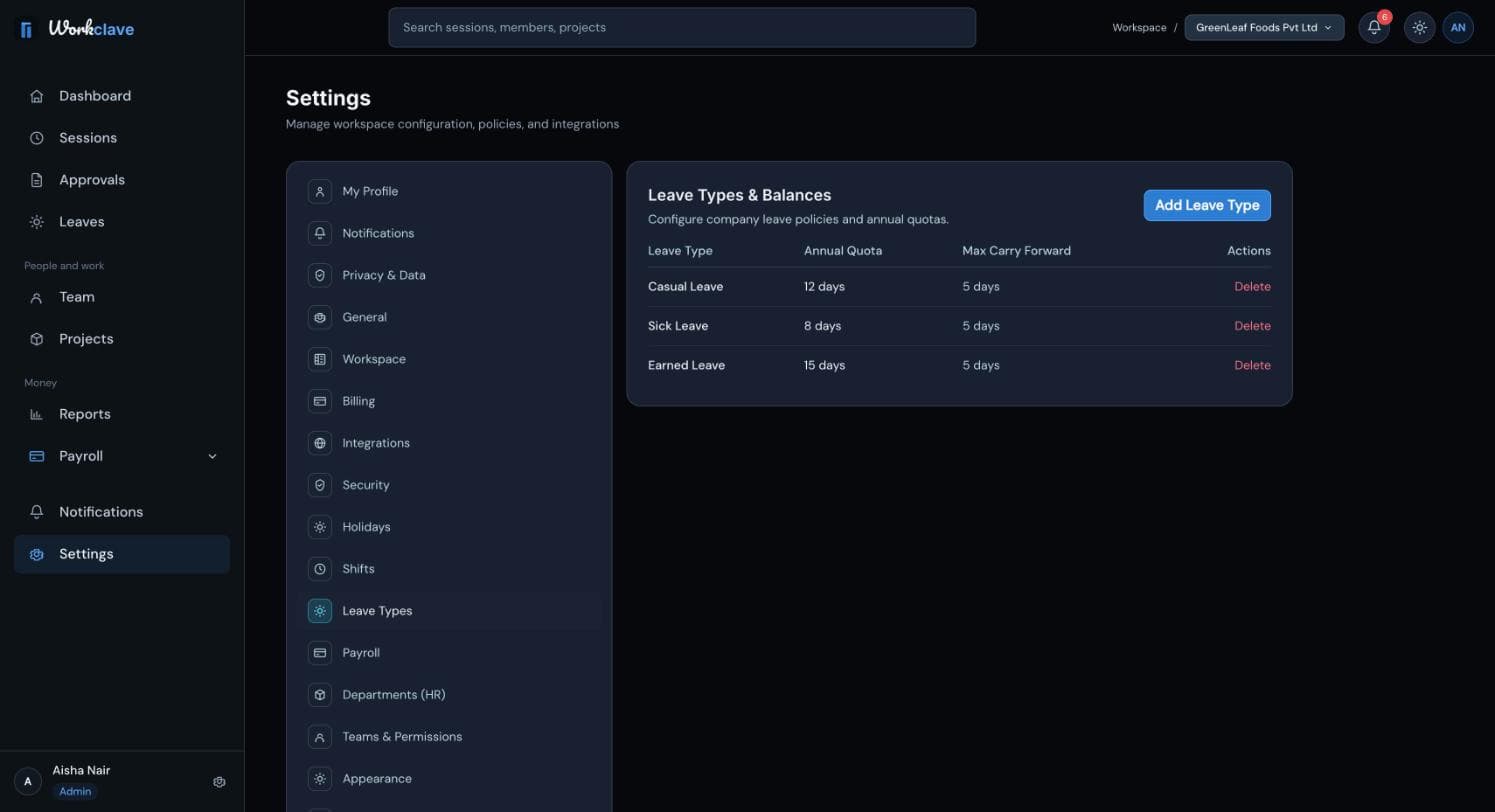Click the Payroll card icon in main sidebar
The width and height of the screenshot is (1495, 812).
[37, 456]
